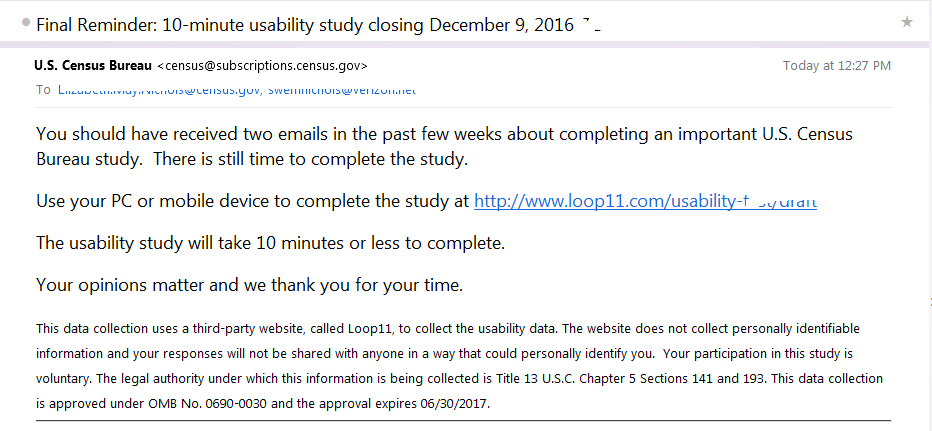This screenshot has width=932, height=431.
Task: Click the "10 minutes or less" sentence
Action: pos(270,243)
